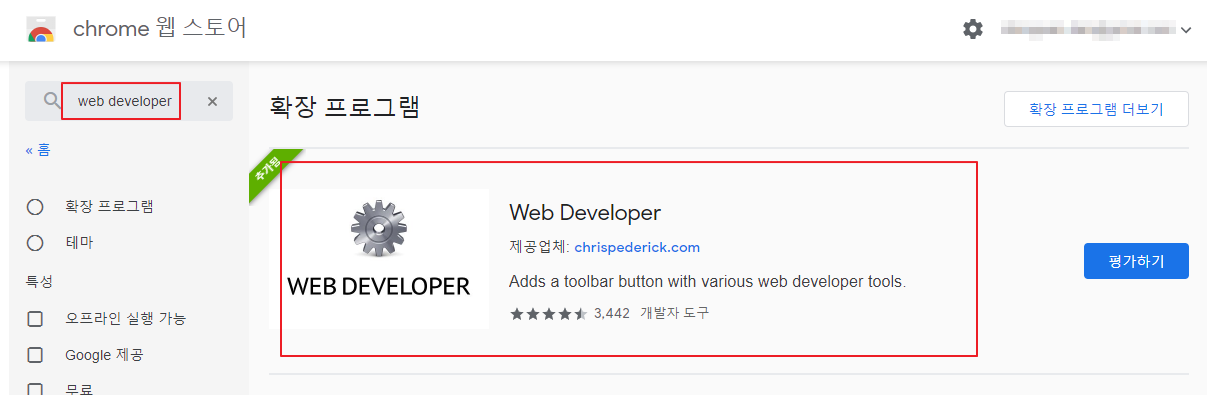Enable '오프라인 실행 가능' checkbox
The width and height of the screenshot is (1207, 395).
pyautogui.click(x=35, y=319)
